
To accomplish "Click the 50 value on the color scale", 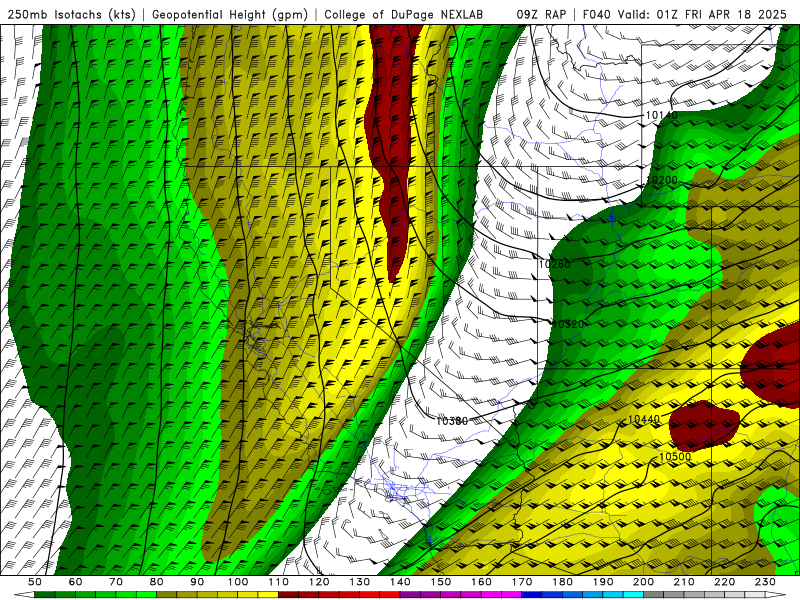I will click(35, 582).
